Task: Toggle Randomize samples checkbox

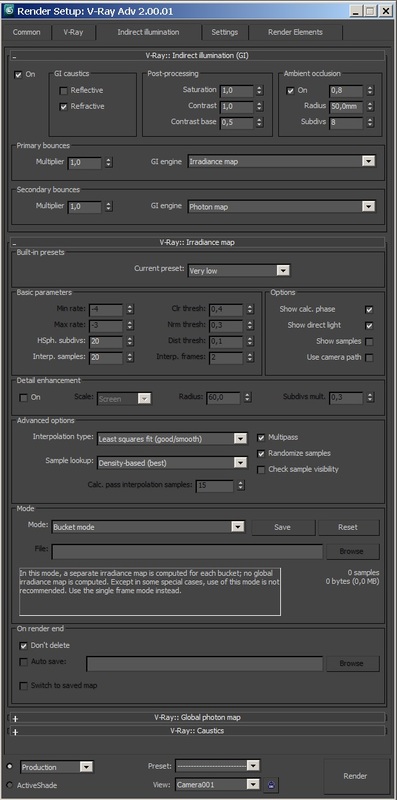Action: (x=261, y=454)
